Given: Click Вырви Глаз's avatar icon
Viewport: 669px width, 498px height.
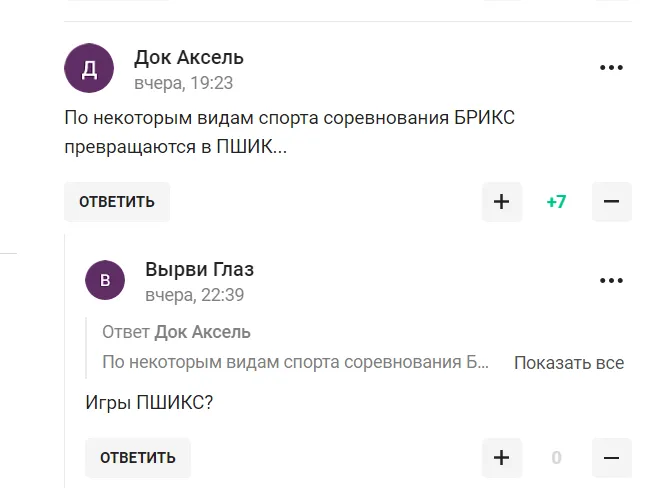Looking at the screenshot, I should [105, 280].
